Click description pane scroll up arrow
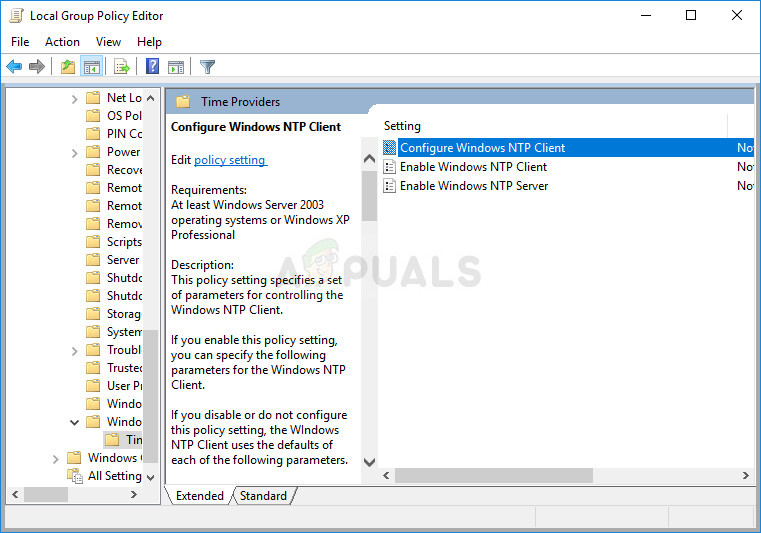The width and height of the screenshot is (761, 533). pyautogui.click(x=369, y=159)
